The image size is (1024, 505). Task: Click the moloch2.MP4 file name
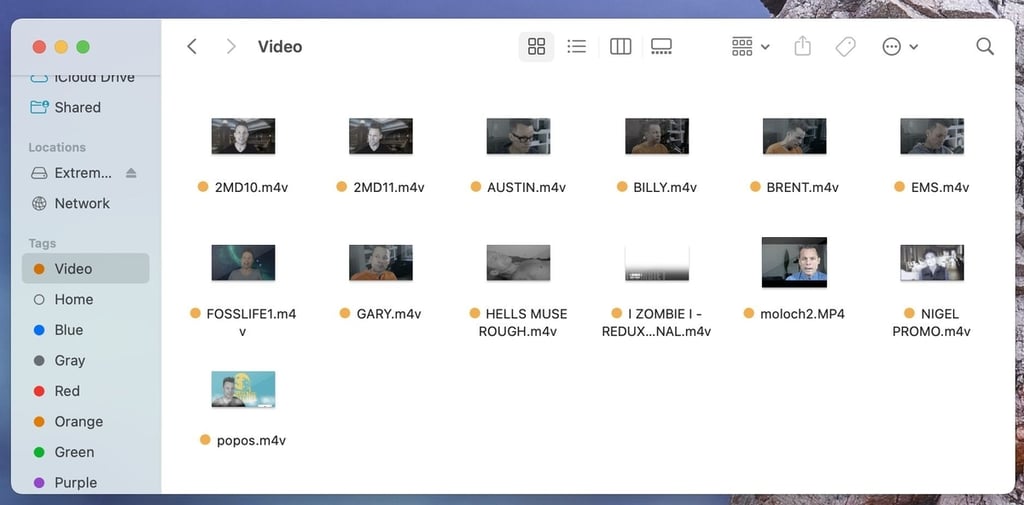[x=802, y=314]
